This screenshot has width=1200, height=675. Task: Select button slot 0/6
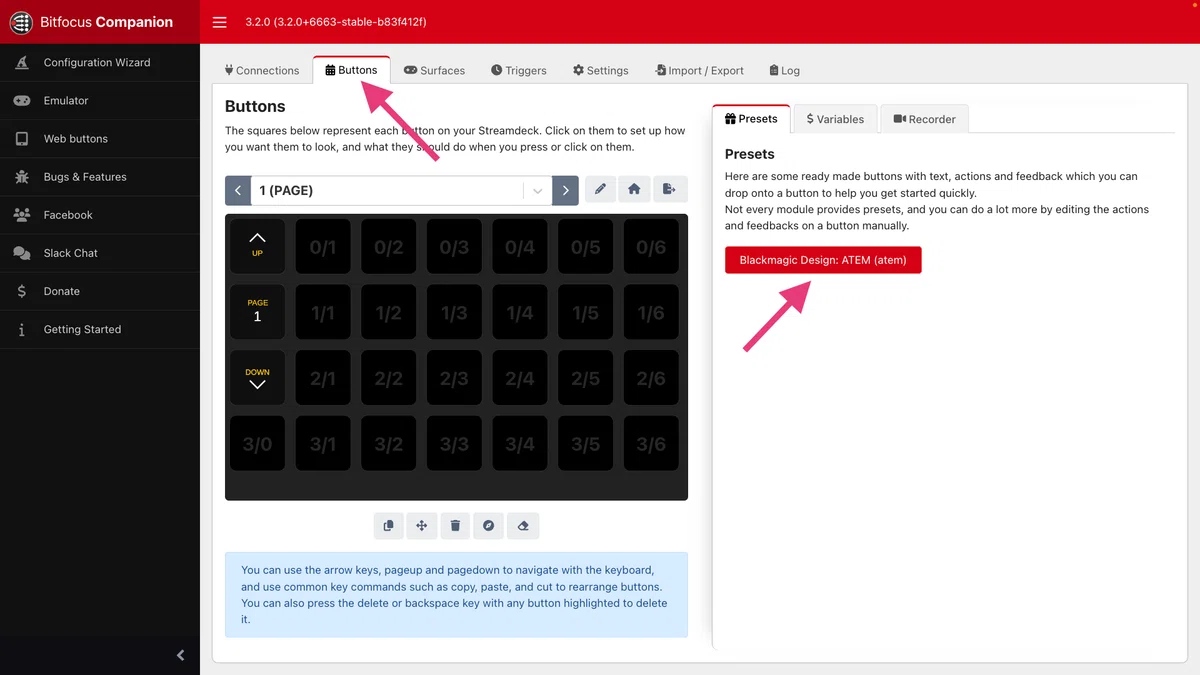tap(651, 245)
